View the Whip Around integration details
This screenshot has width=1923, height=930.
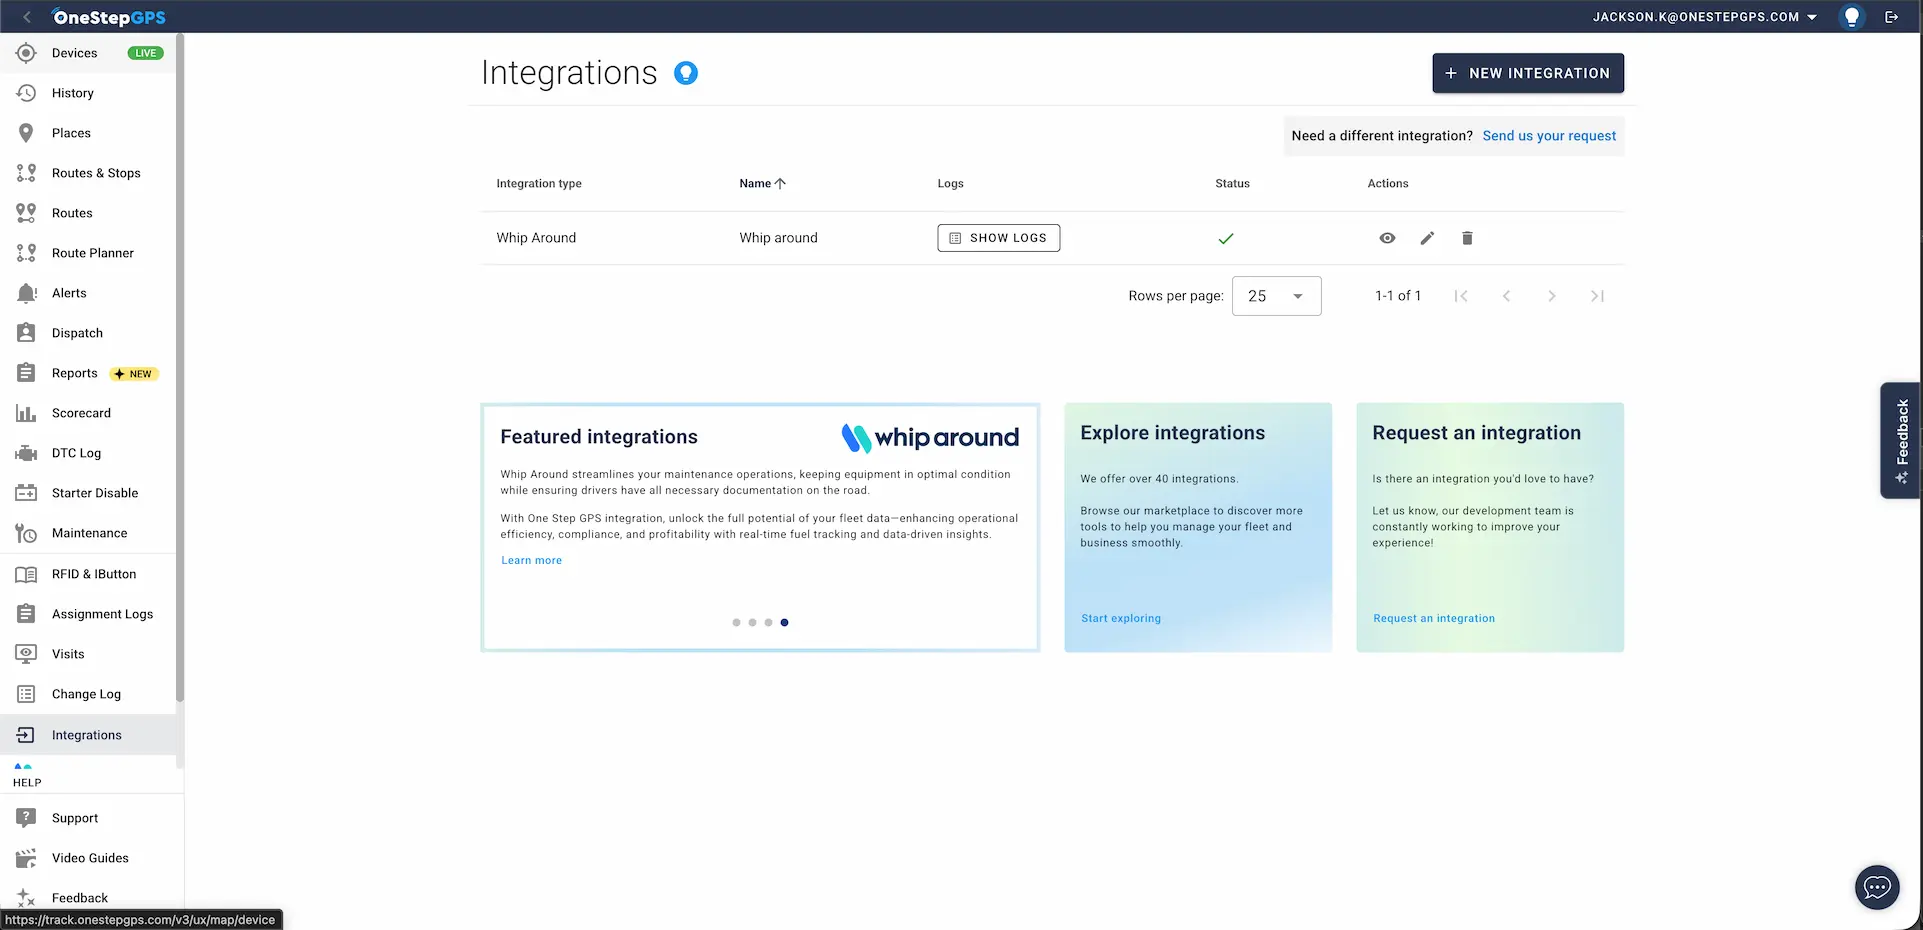tap(1387, 238)
